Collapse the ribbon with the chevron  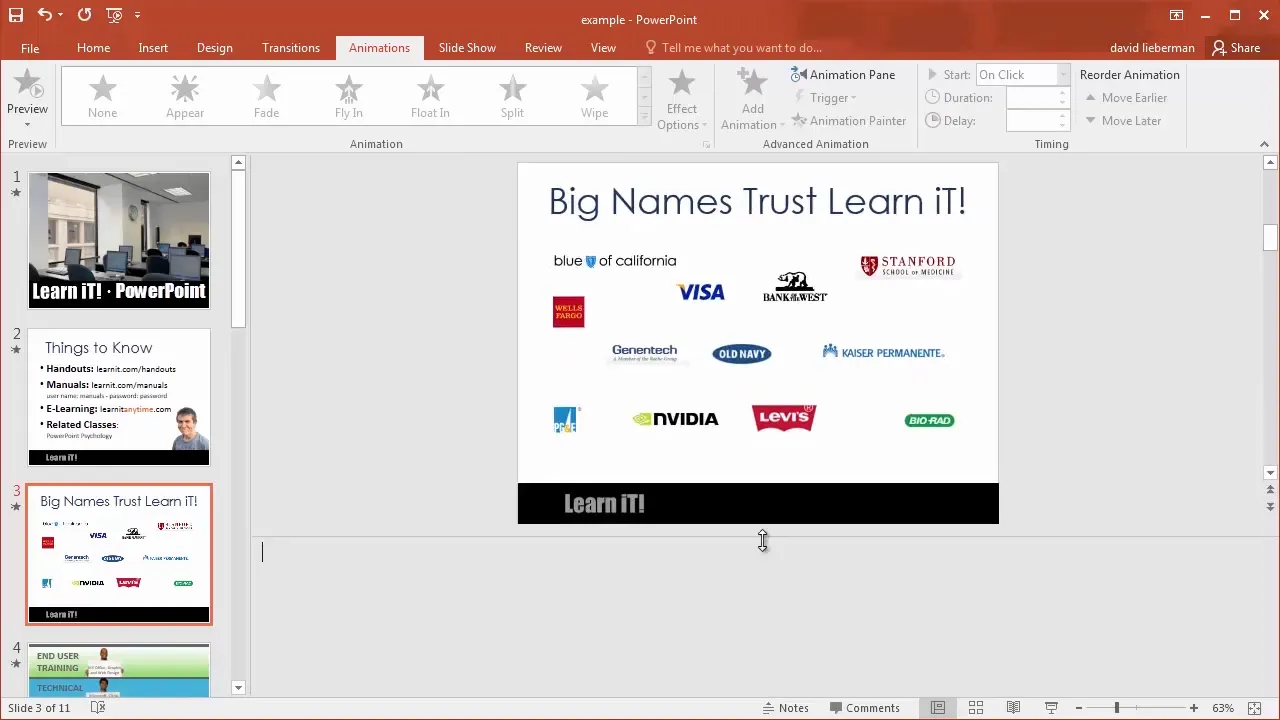[x=1264, y=144]
